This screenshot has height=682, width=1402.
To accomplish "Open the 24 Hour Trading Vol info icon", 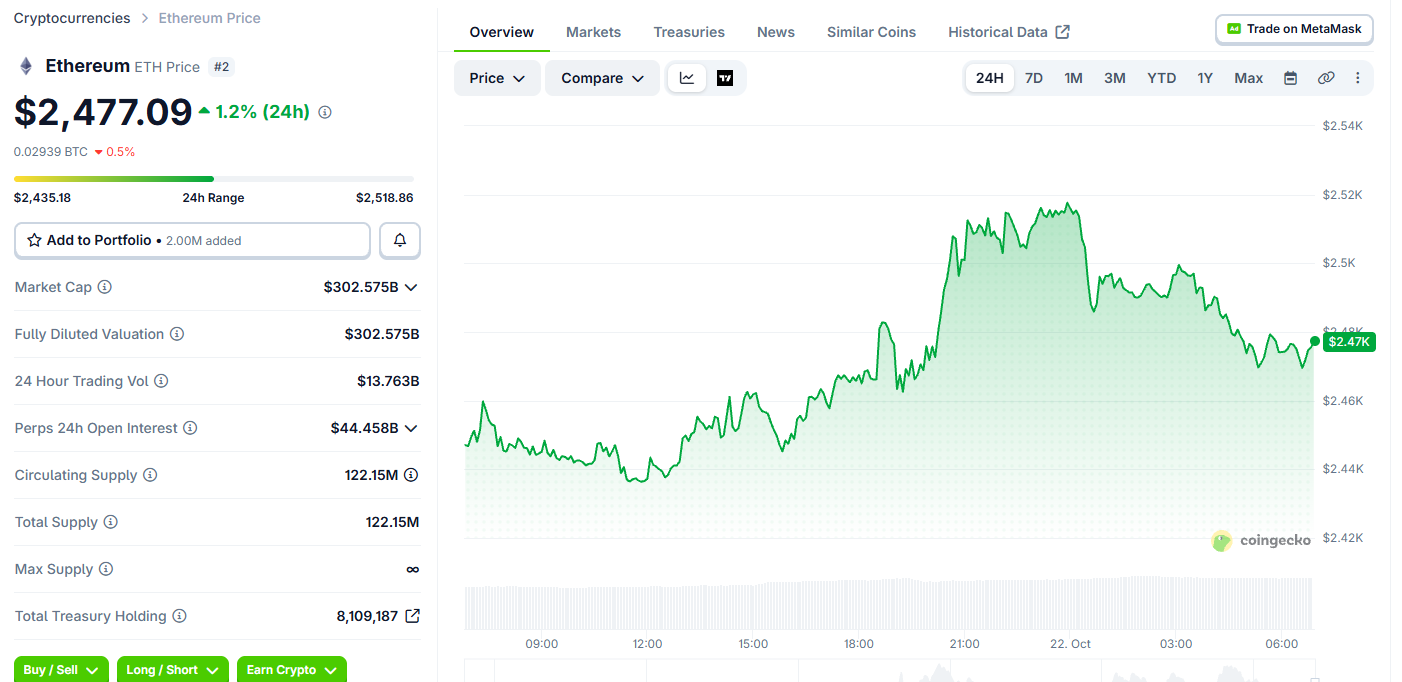I will 161,381.
